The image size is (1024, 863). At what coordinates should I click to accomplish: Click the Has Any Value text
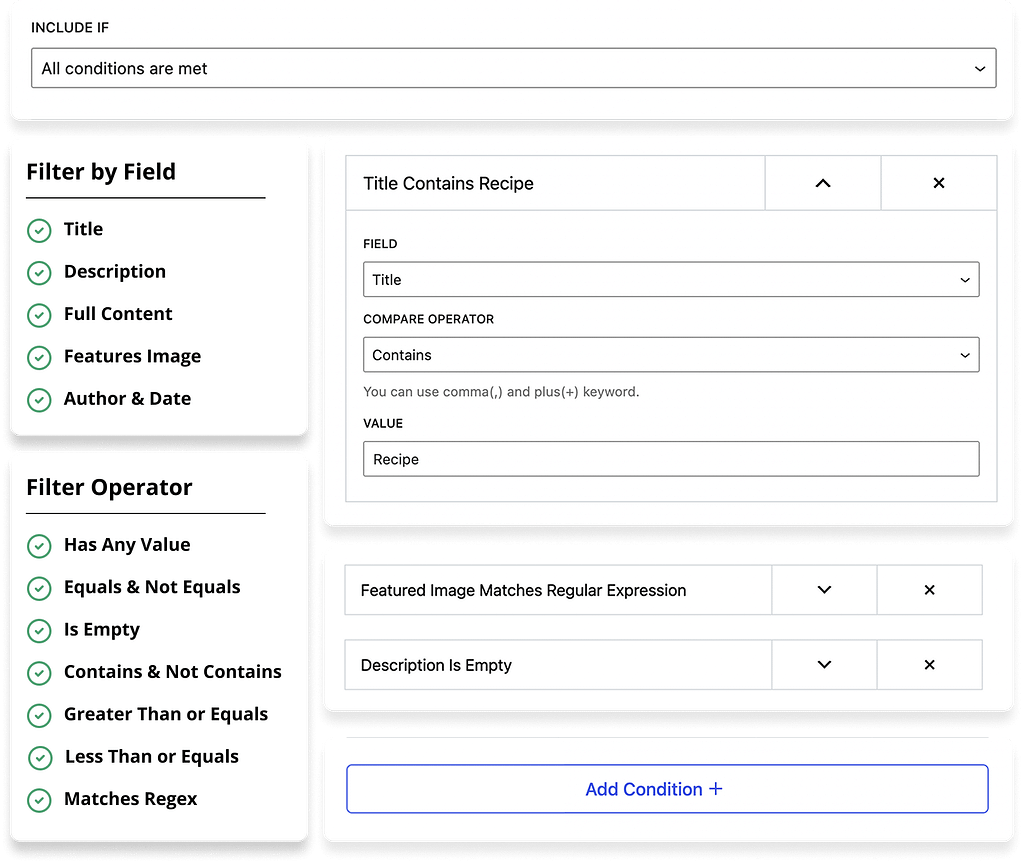point(127,545)
